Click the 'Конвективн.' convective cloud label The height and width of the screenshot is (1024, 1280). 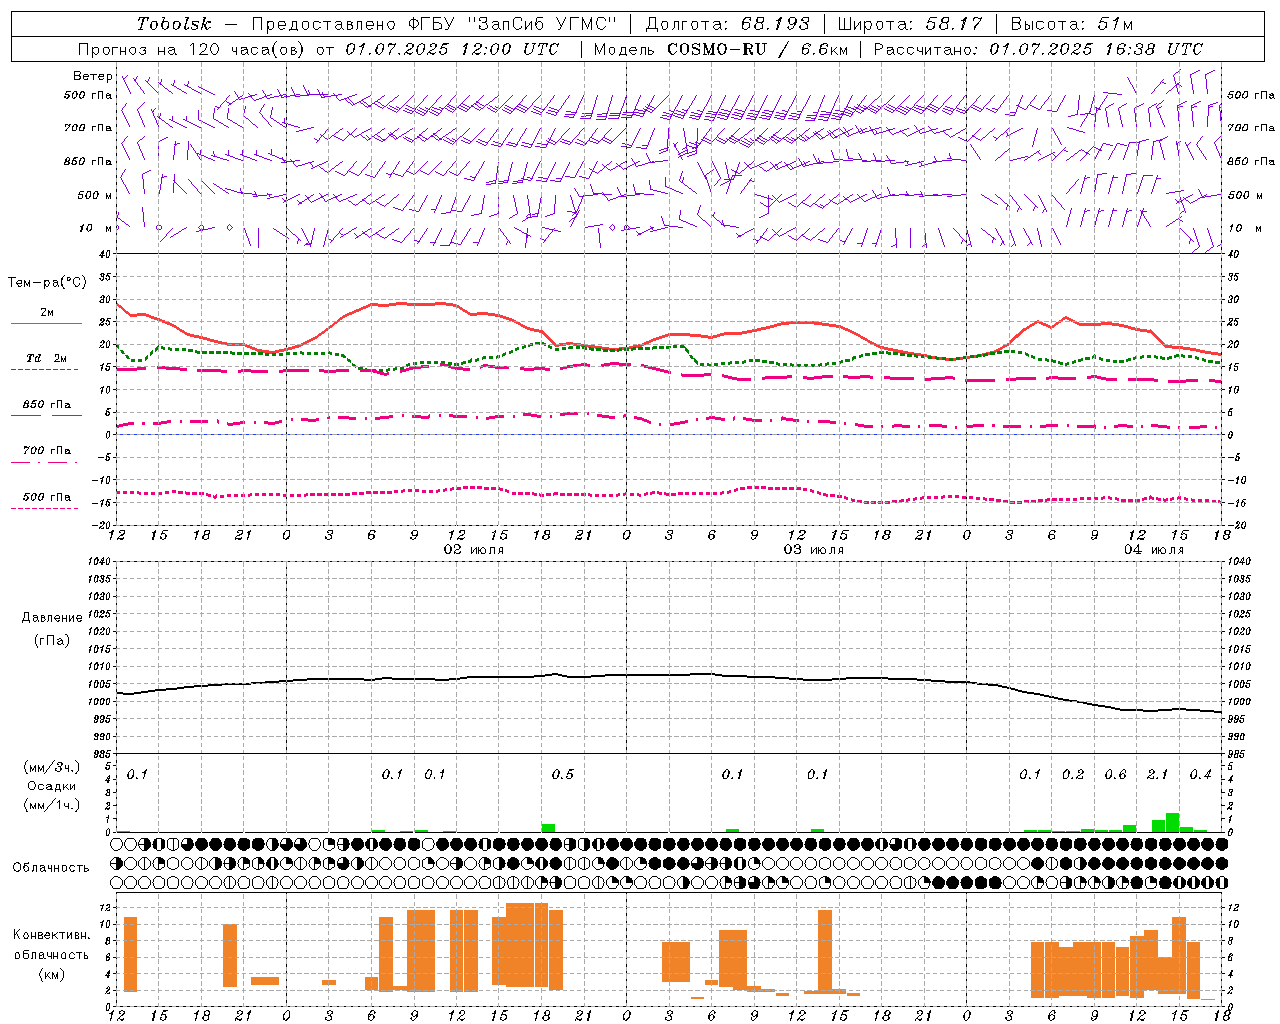click(51, 935)
